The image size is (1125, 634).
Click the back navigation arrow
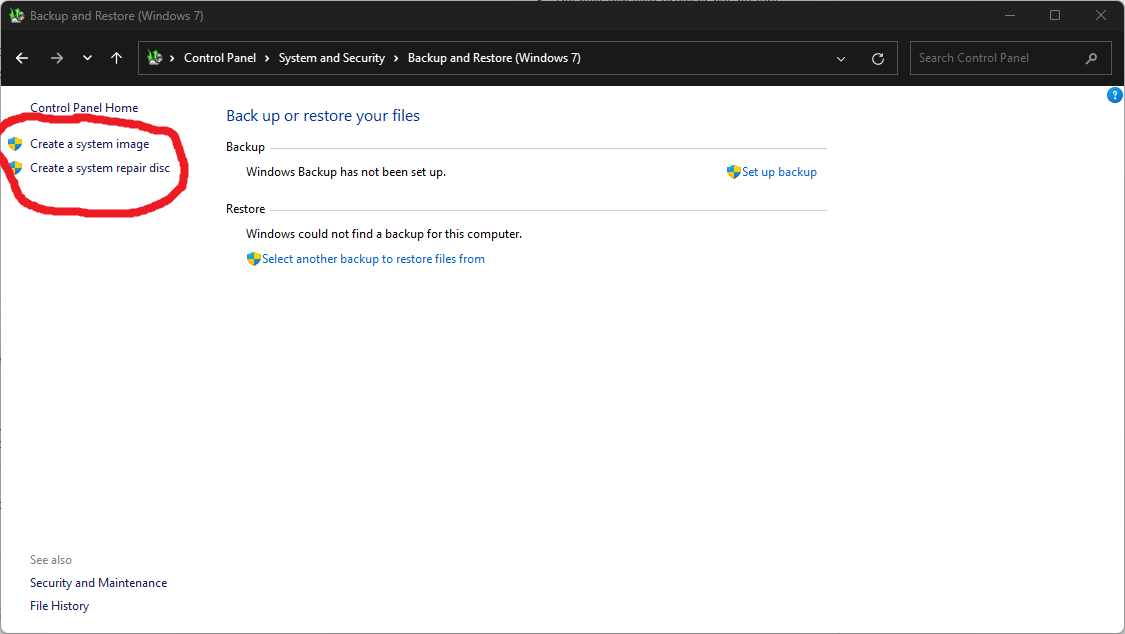point(22,58)
